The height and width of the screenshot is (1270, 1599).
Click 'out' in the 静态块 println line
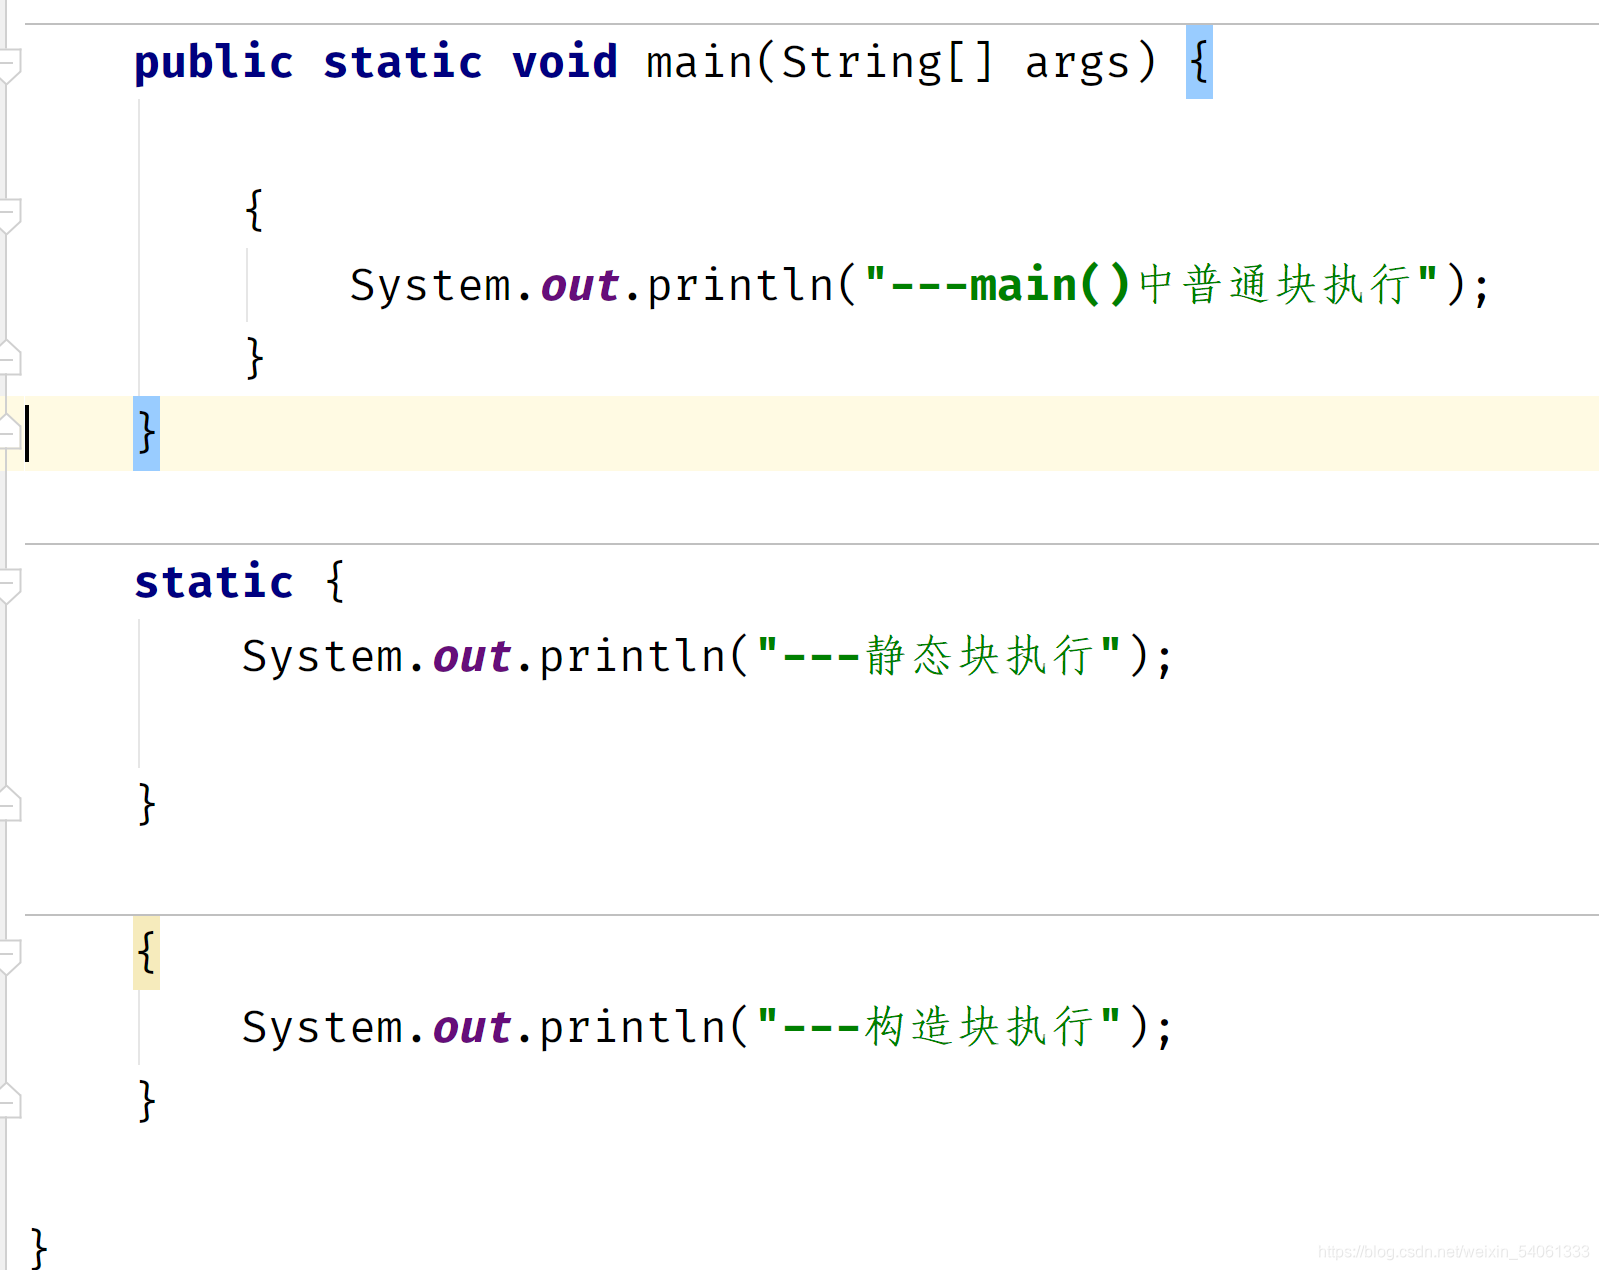pyautogui.click(x=472, y=657)
